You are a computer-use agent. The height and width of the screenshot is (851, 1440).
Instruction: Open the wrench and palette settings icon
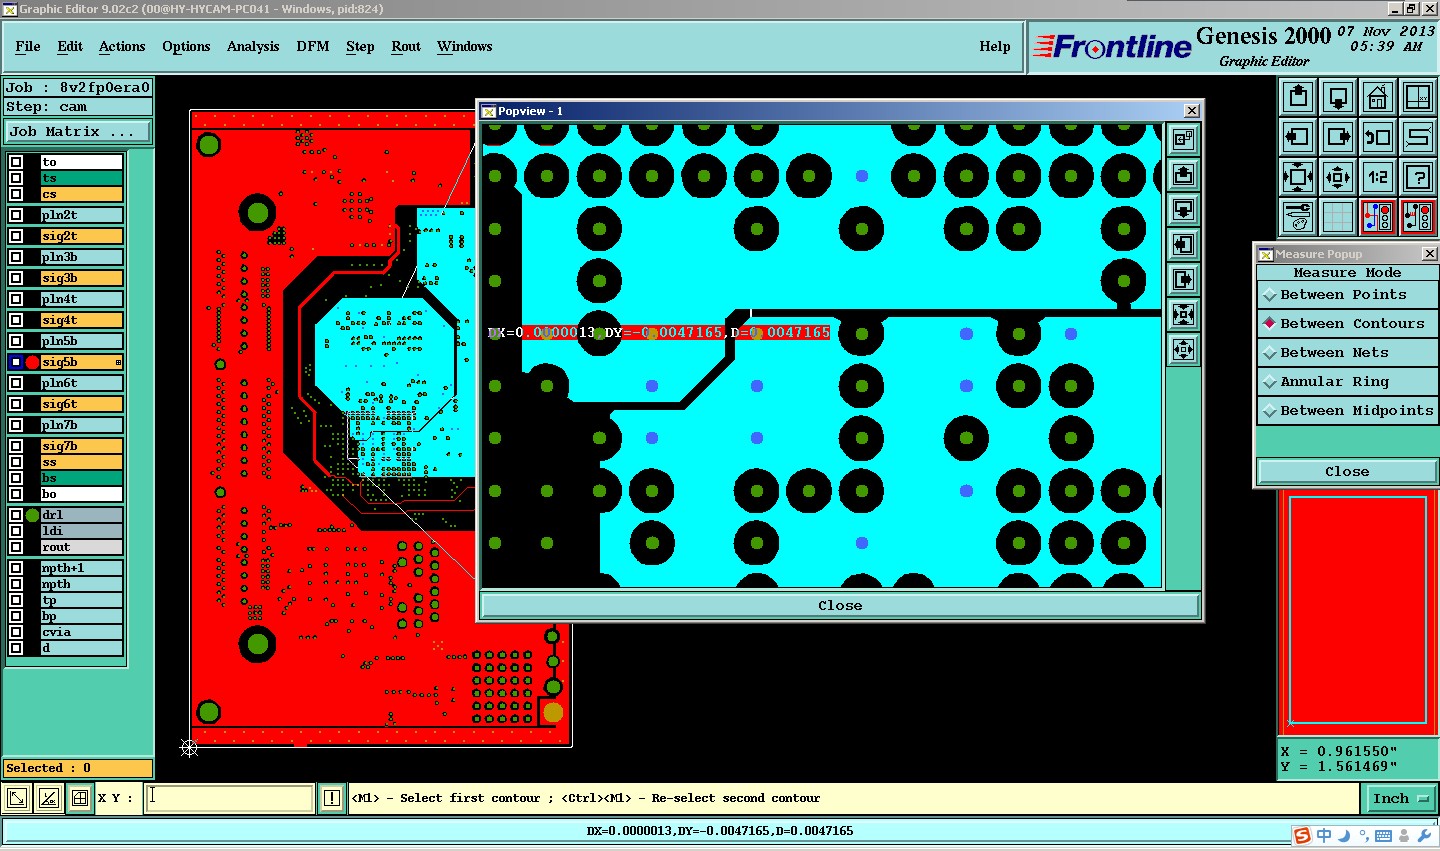pyautogui.click(x=1298, y=216)
